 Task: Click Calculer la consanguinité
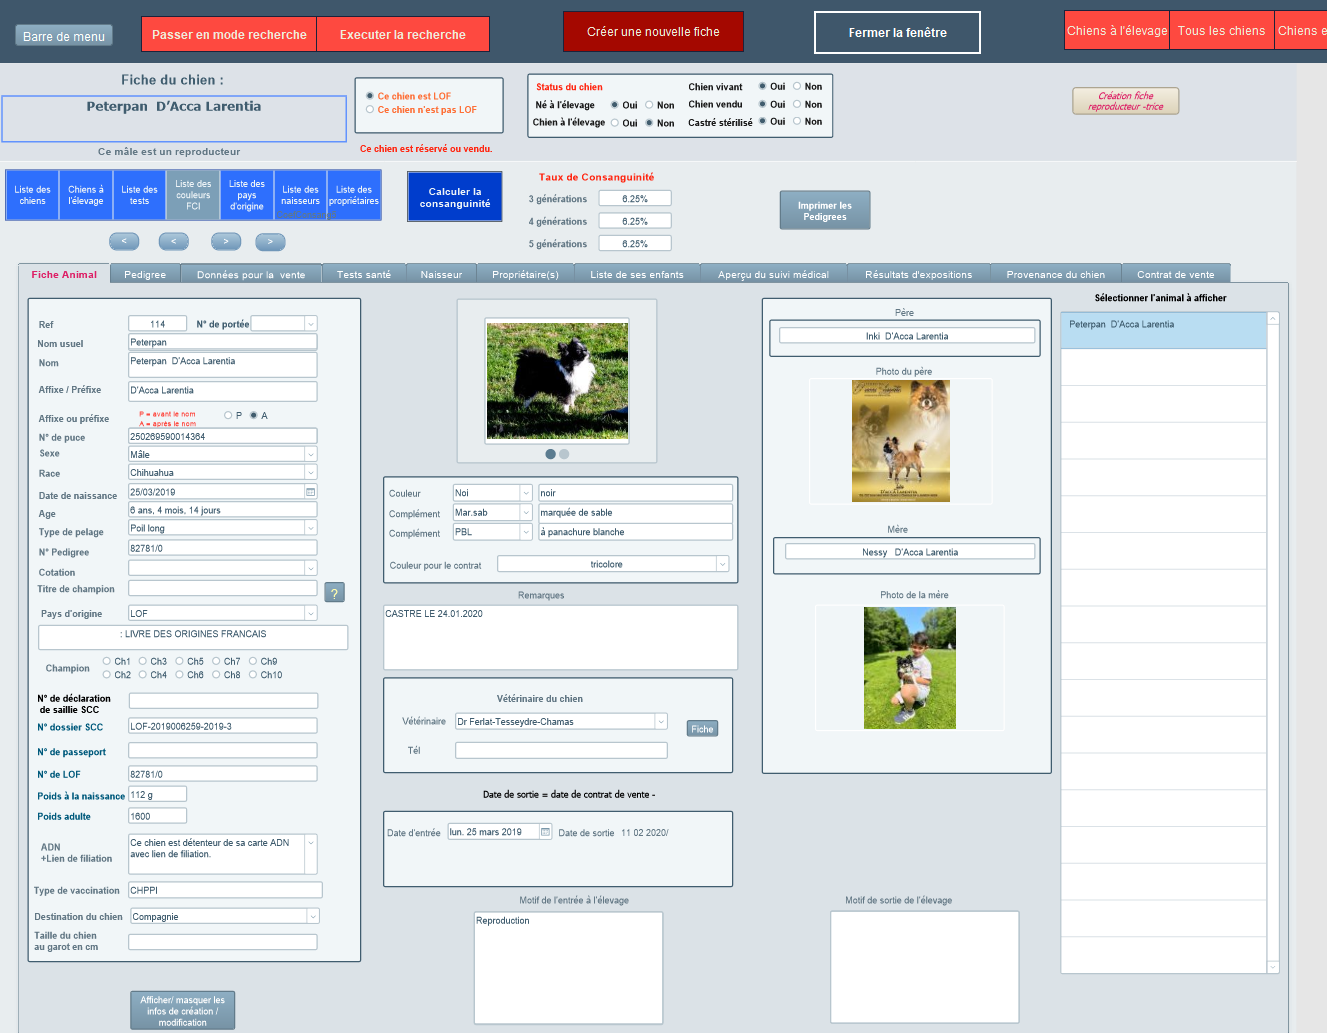(454, 196)
